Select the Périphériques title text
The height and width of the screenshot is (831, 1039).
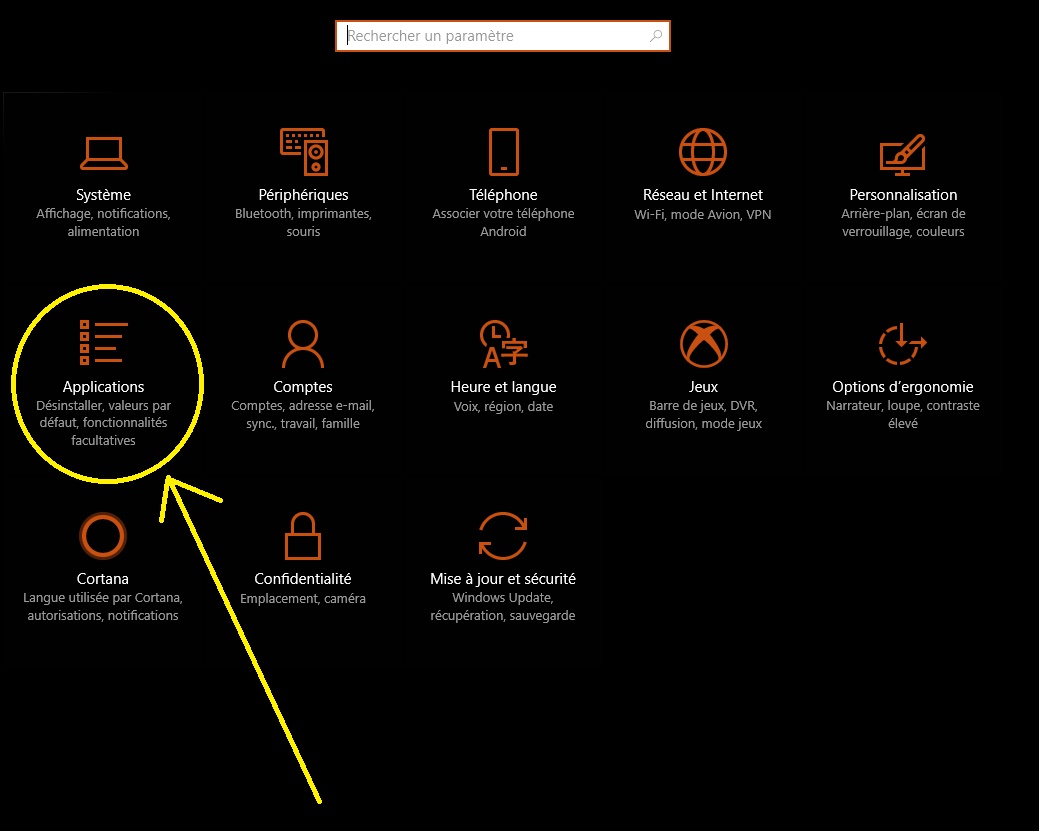pos(303,195)
